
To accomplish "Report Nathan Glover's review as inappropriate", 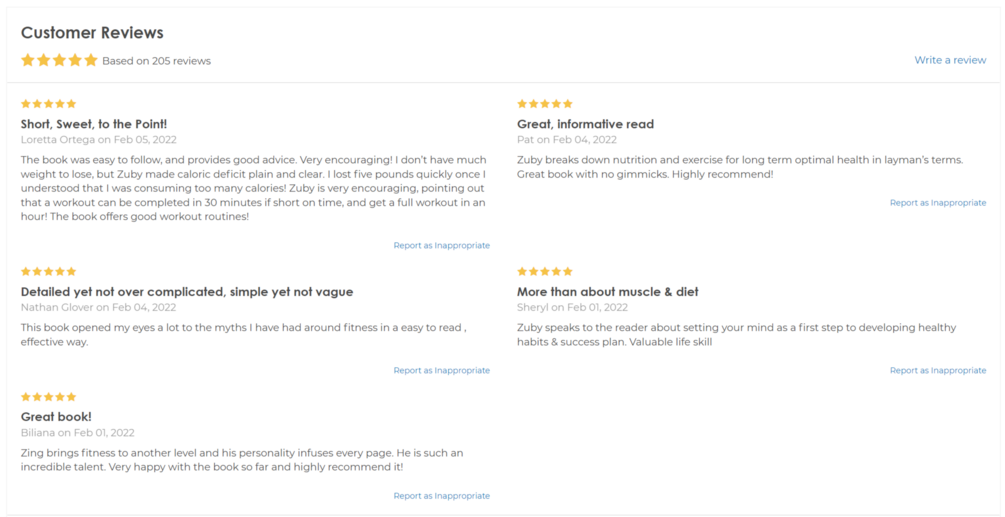I will click(442, 370).
